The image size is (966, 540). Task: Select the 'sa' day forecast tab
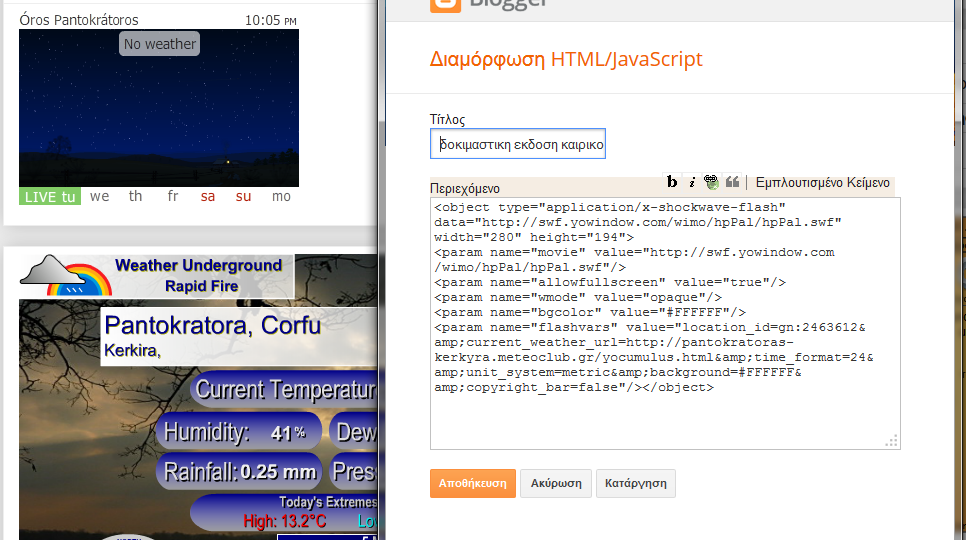pos(208,197)
